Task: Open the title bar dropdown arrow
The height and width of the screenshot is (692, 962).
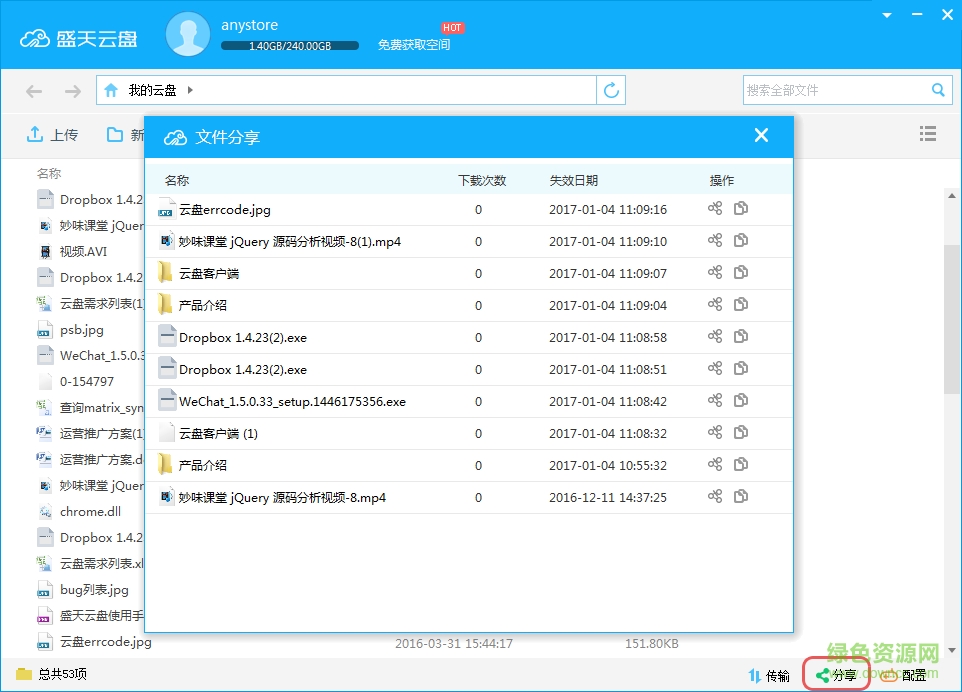Action: pos(884,15)
